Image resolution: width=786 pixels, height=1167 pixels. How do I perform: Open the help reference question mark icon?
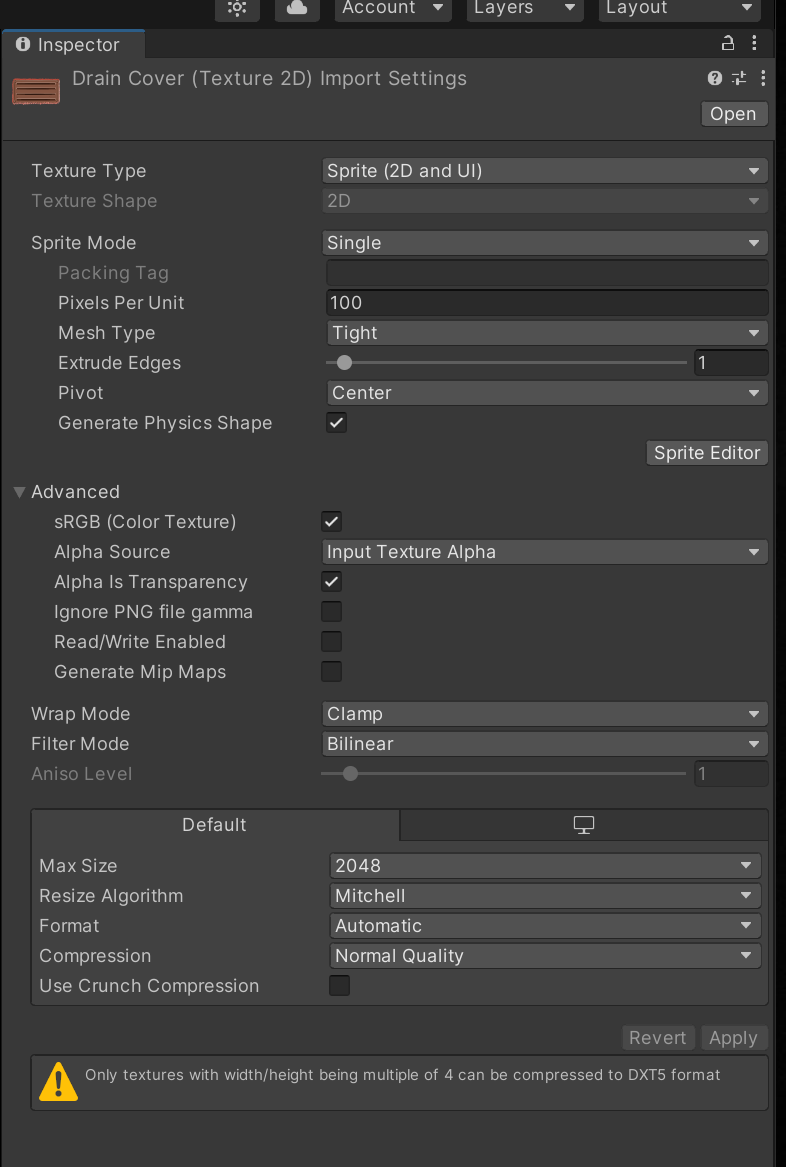[714, 78]
